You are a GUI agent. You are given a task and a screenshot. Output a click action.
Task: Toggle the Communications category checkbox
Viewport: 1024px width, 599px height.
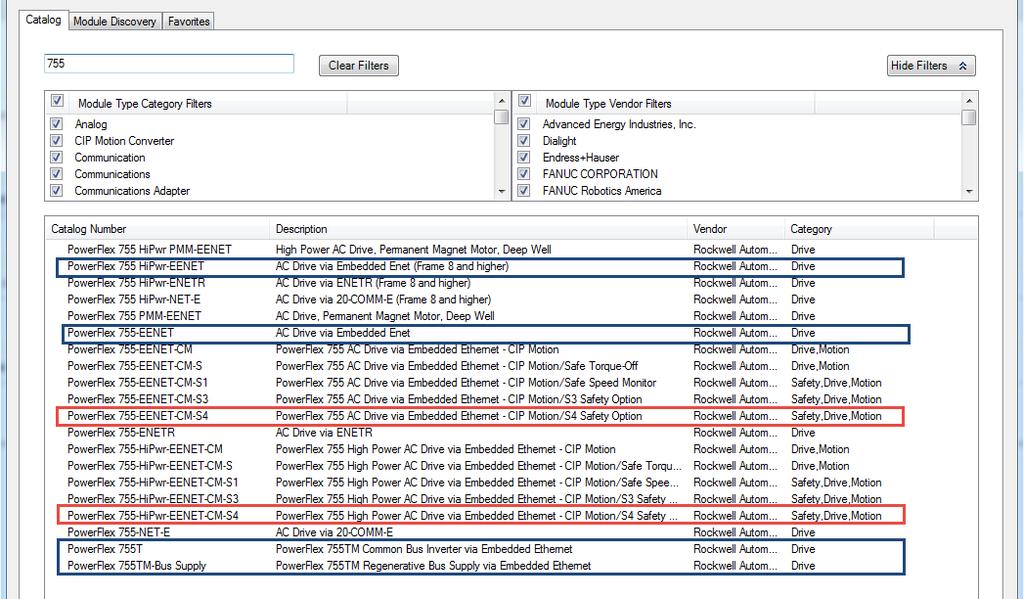[57, 174]
